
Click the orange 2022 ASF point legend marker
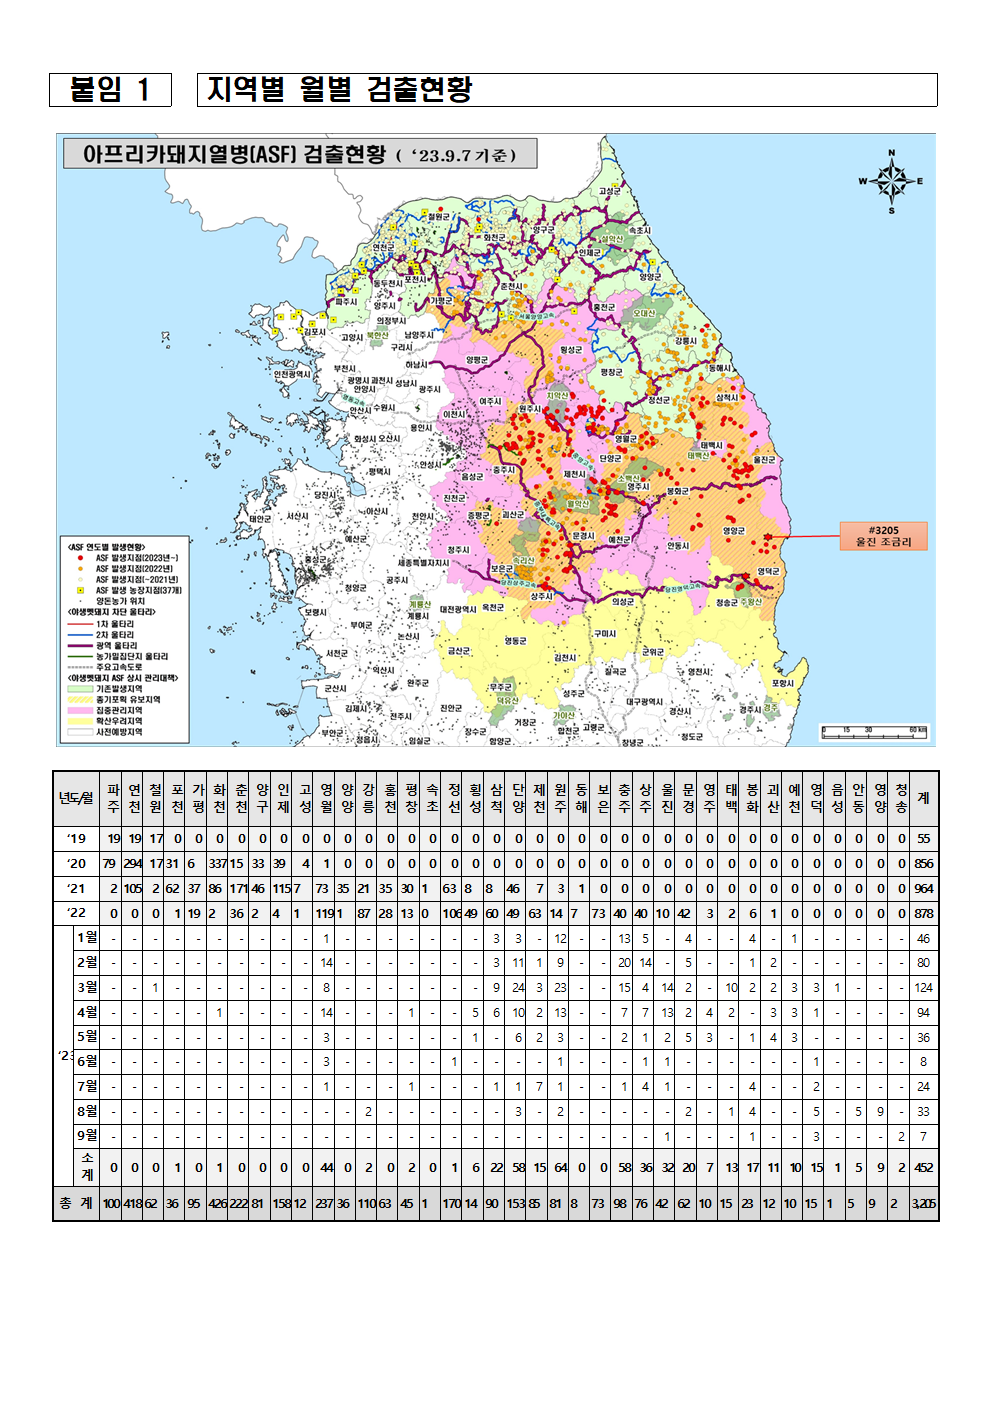tap(80, 569)
